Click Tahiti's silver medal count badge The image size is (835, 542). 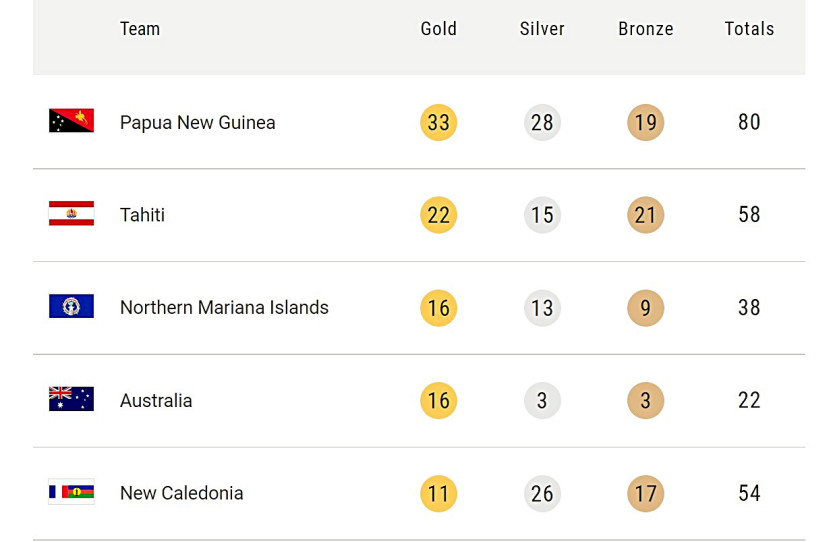click(542, 215)
